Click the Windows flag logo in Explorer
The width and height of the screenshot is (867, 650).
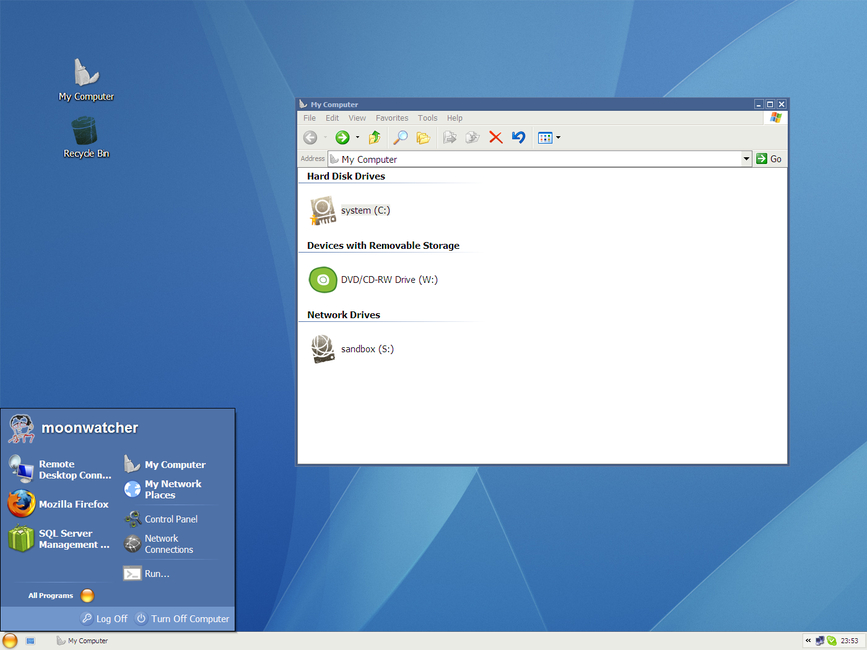(x=776, y=118)
